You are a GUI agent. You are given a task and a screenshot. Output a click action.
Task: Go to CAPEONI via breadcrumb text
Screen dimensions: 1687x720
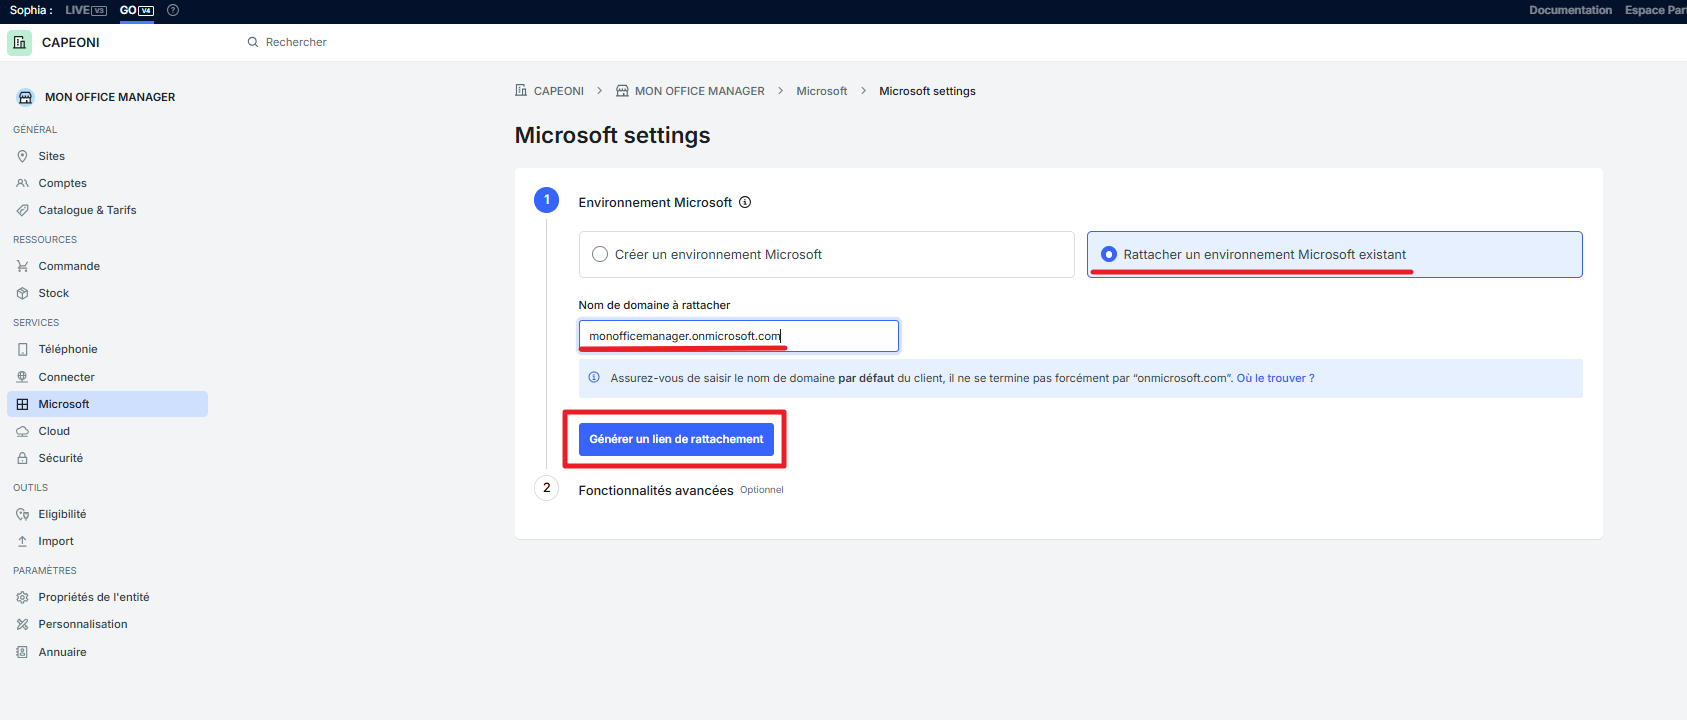tap(559, 91)
